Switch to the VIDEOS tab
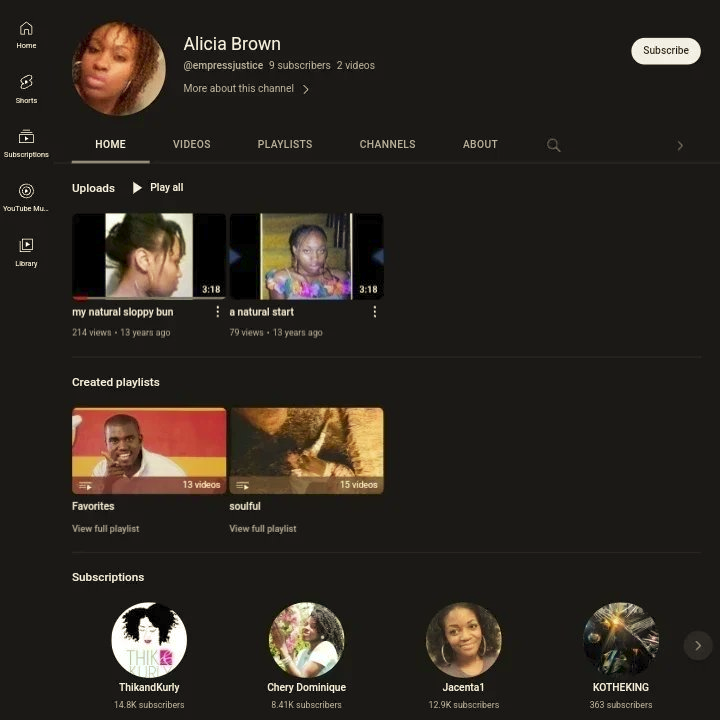 point(191,144)
